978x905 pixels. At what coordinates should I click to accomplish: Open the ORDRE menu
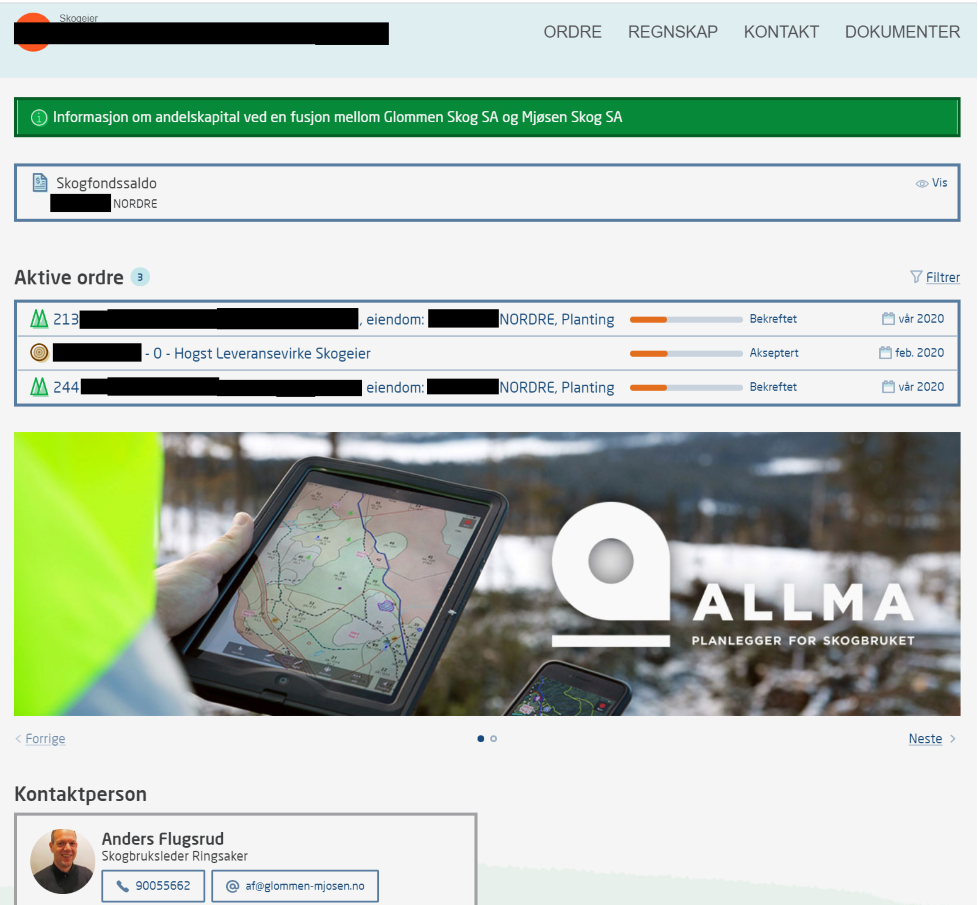tap(572, 32)
